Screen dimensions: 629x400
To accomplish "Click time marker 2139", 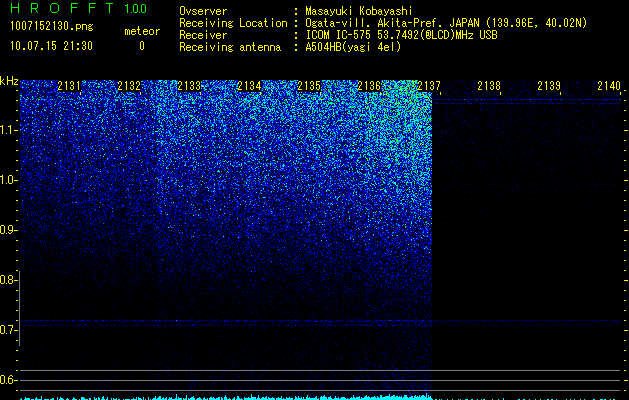I will click(x=549, y=86).
